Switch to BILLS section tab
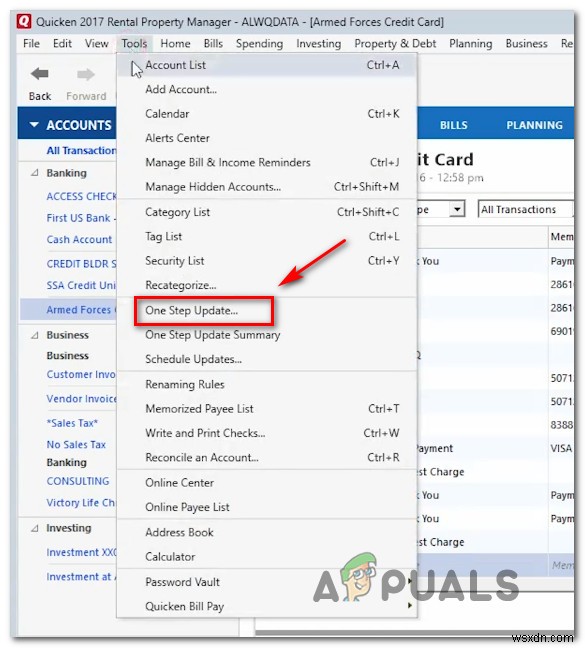Screen dimensions: 585x648 pos(454,125)
